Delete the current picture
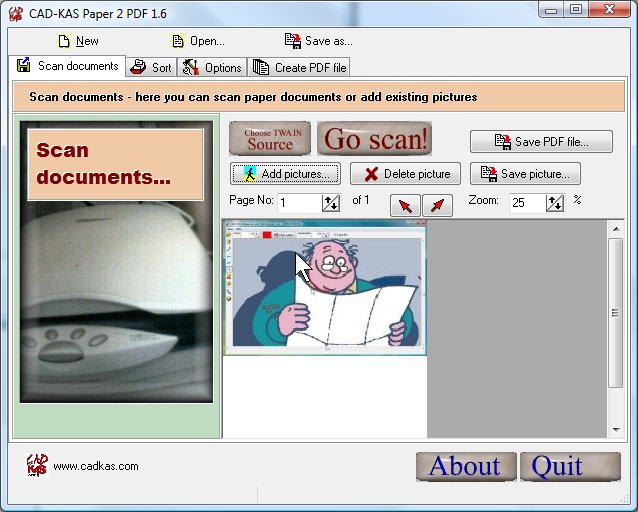 pos(406,174)
